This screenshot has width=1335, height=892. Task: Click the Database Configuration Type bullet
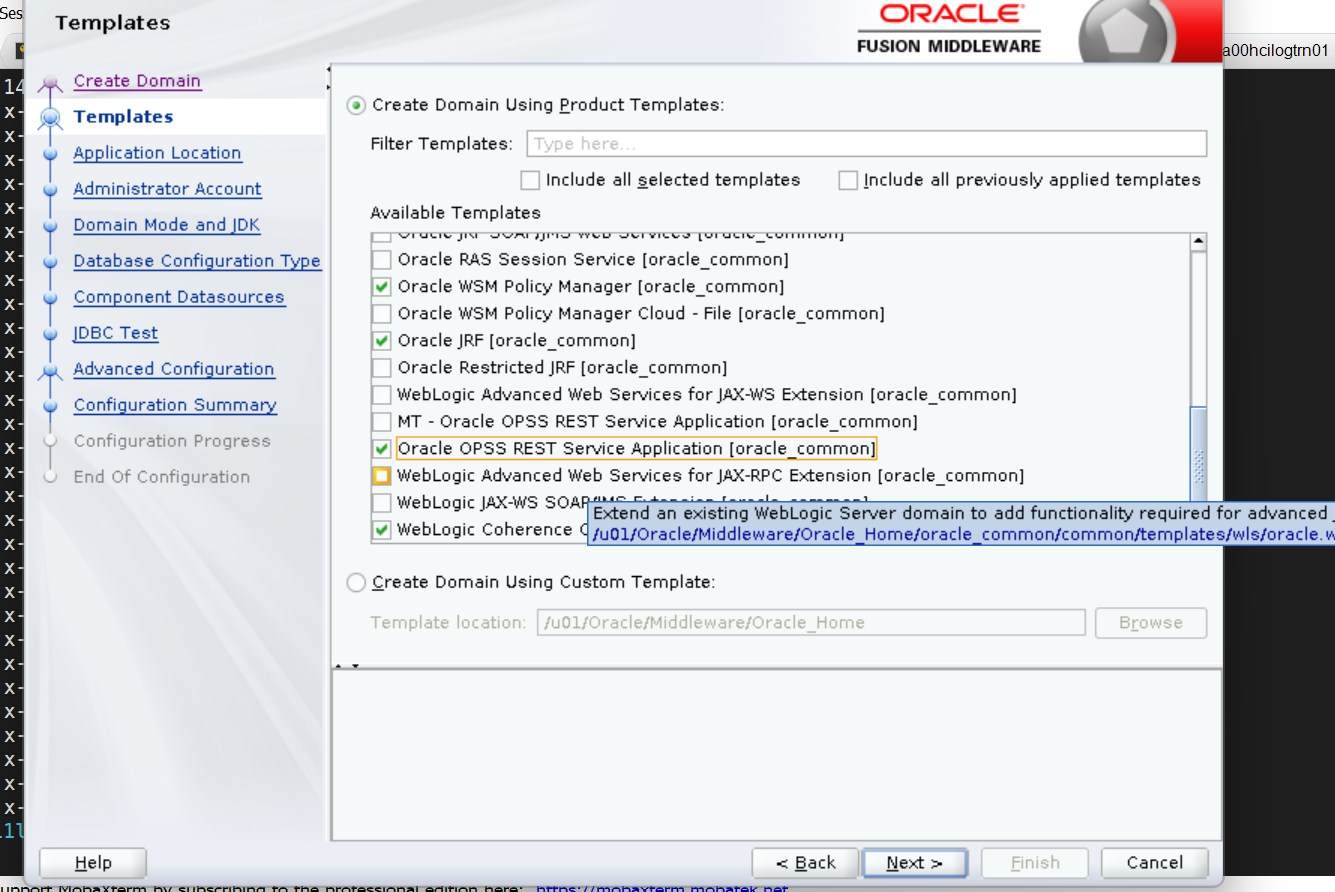point(50,262)
